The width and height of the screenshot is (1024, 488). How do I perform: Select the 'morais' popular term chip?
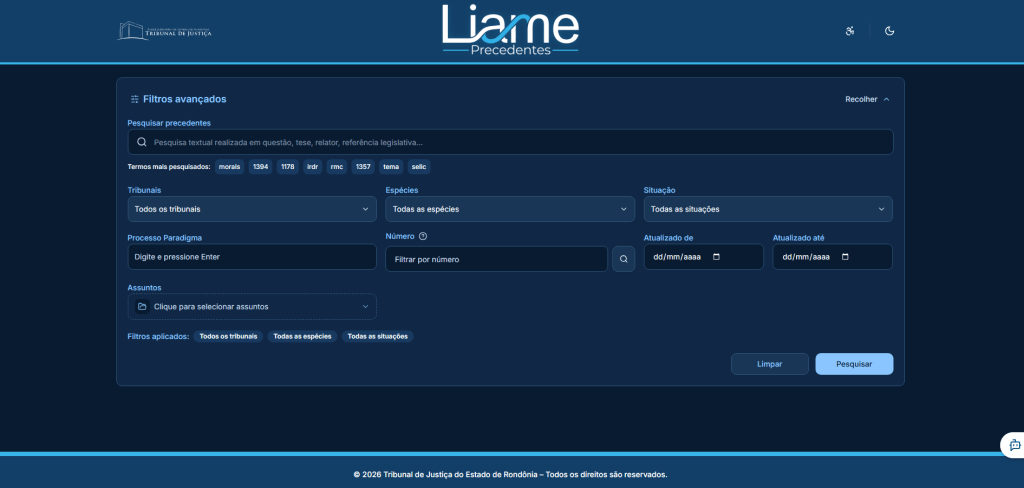click(x=230, y=167)
